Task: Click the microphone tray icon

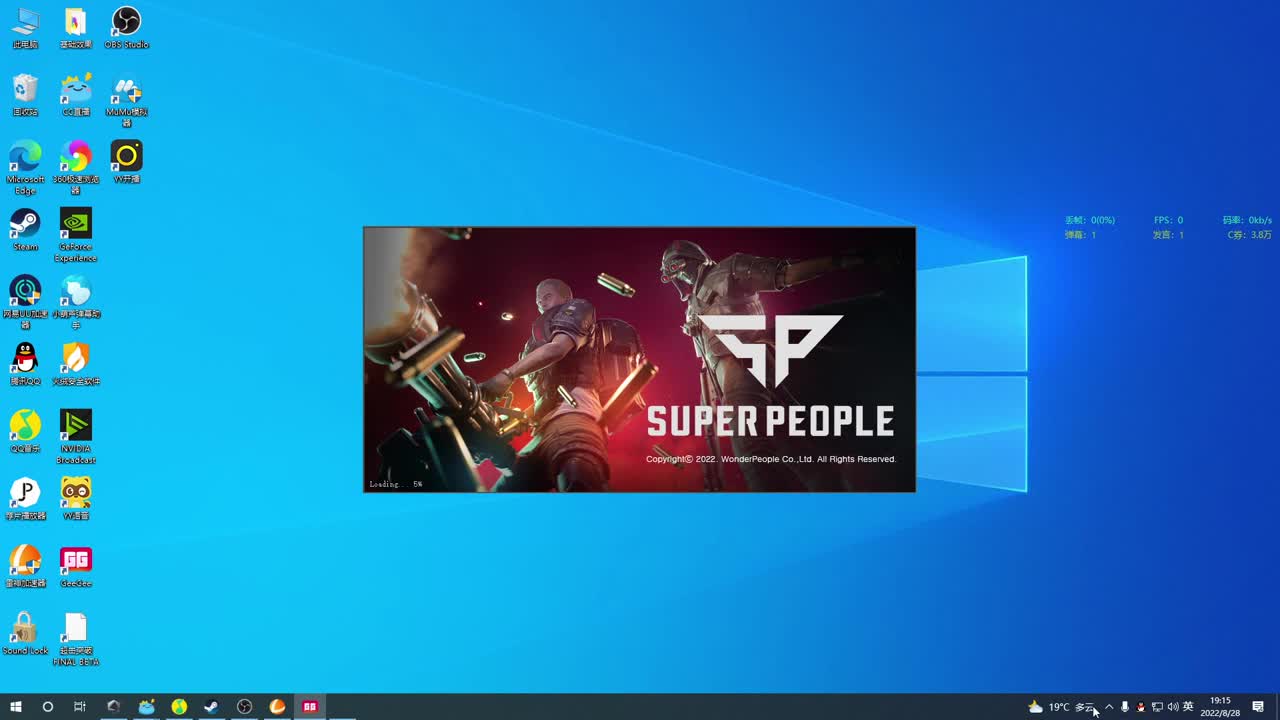Action: pos(1125,707)
